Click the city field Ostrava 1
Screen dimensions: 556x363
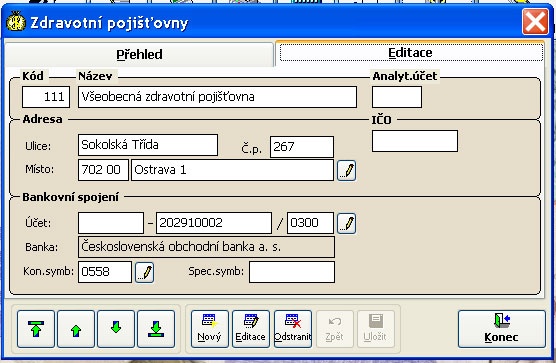coord(232,170)
